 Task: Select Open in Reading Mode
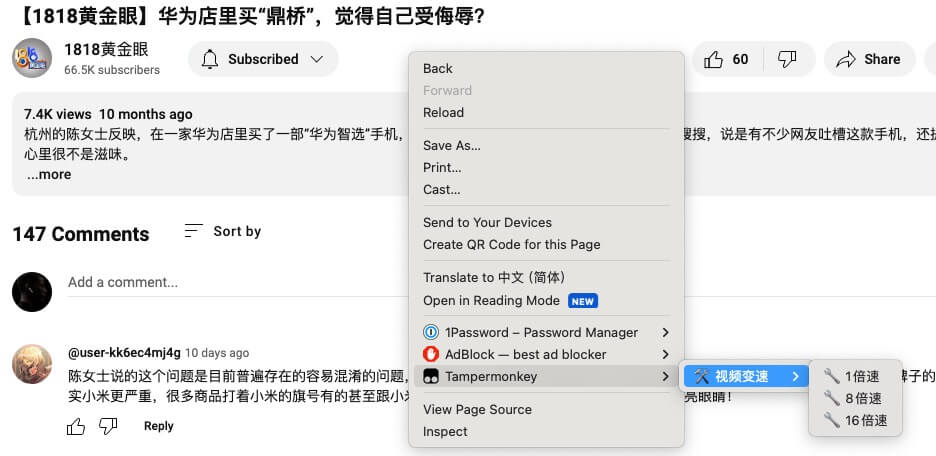tap(546, 301)
